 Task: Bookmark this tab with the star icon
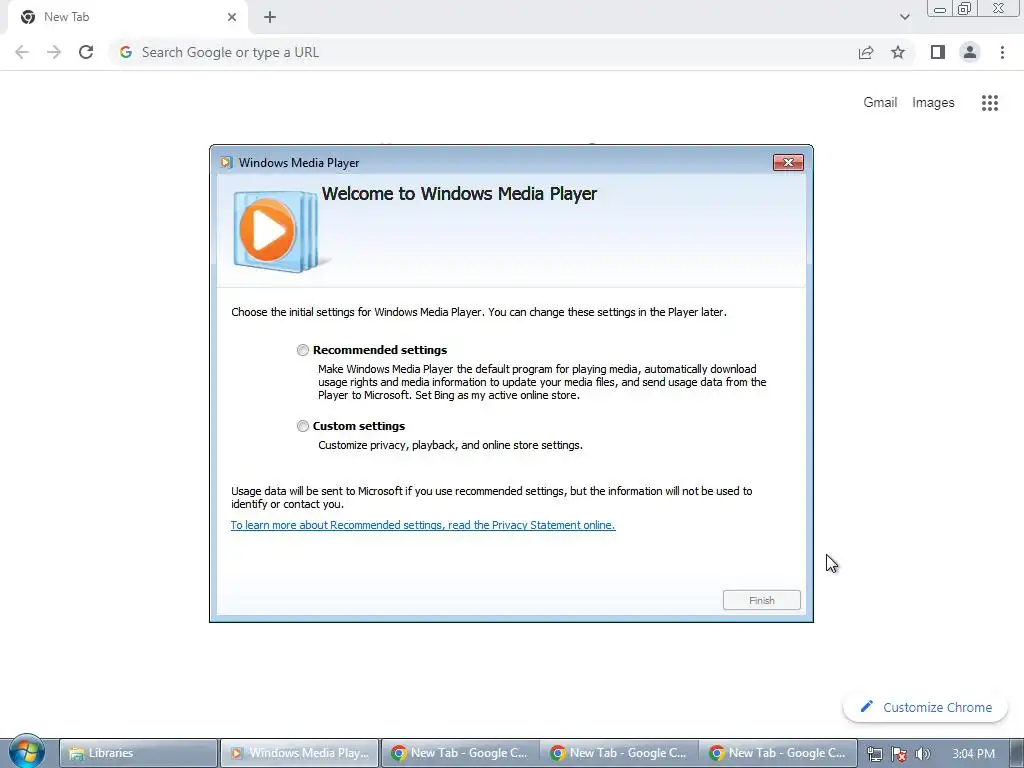pos(898,52)
